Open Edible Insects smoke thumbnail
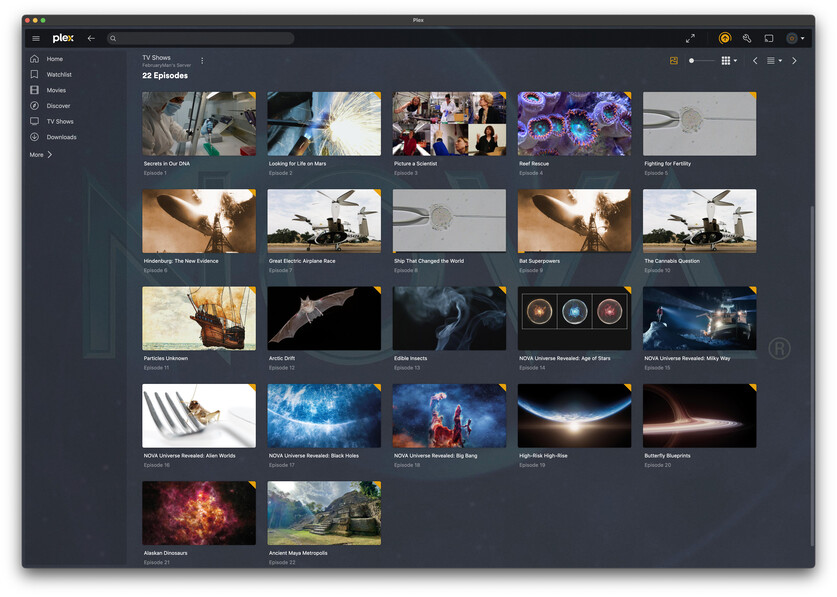 449,319
